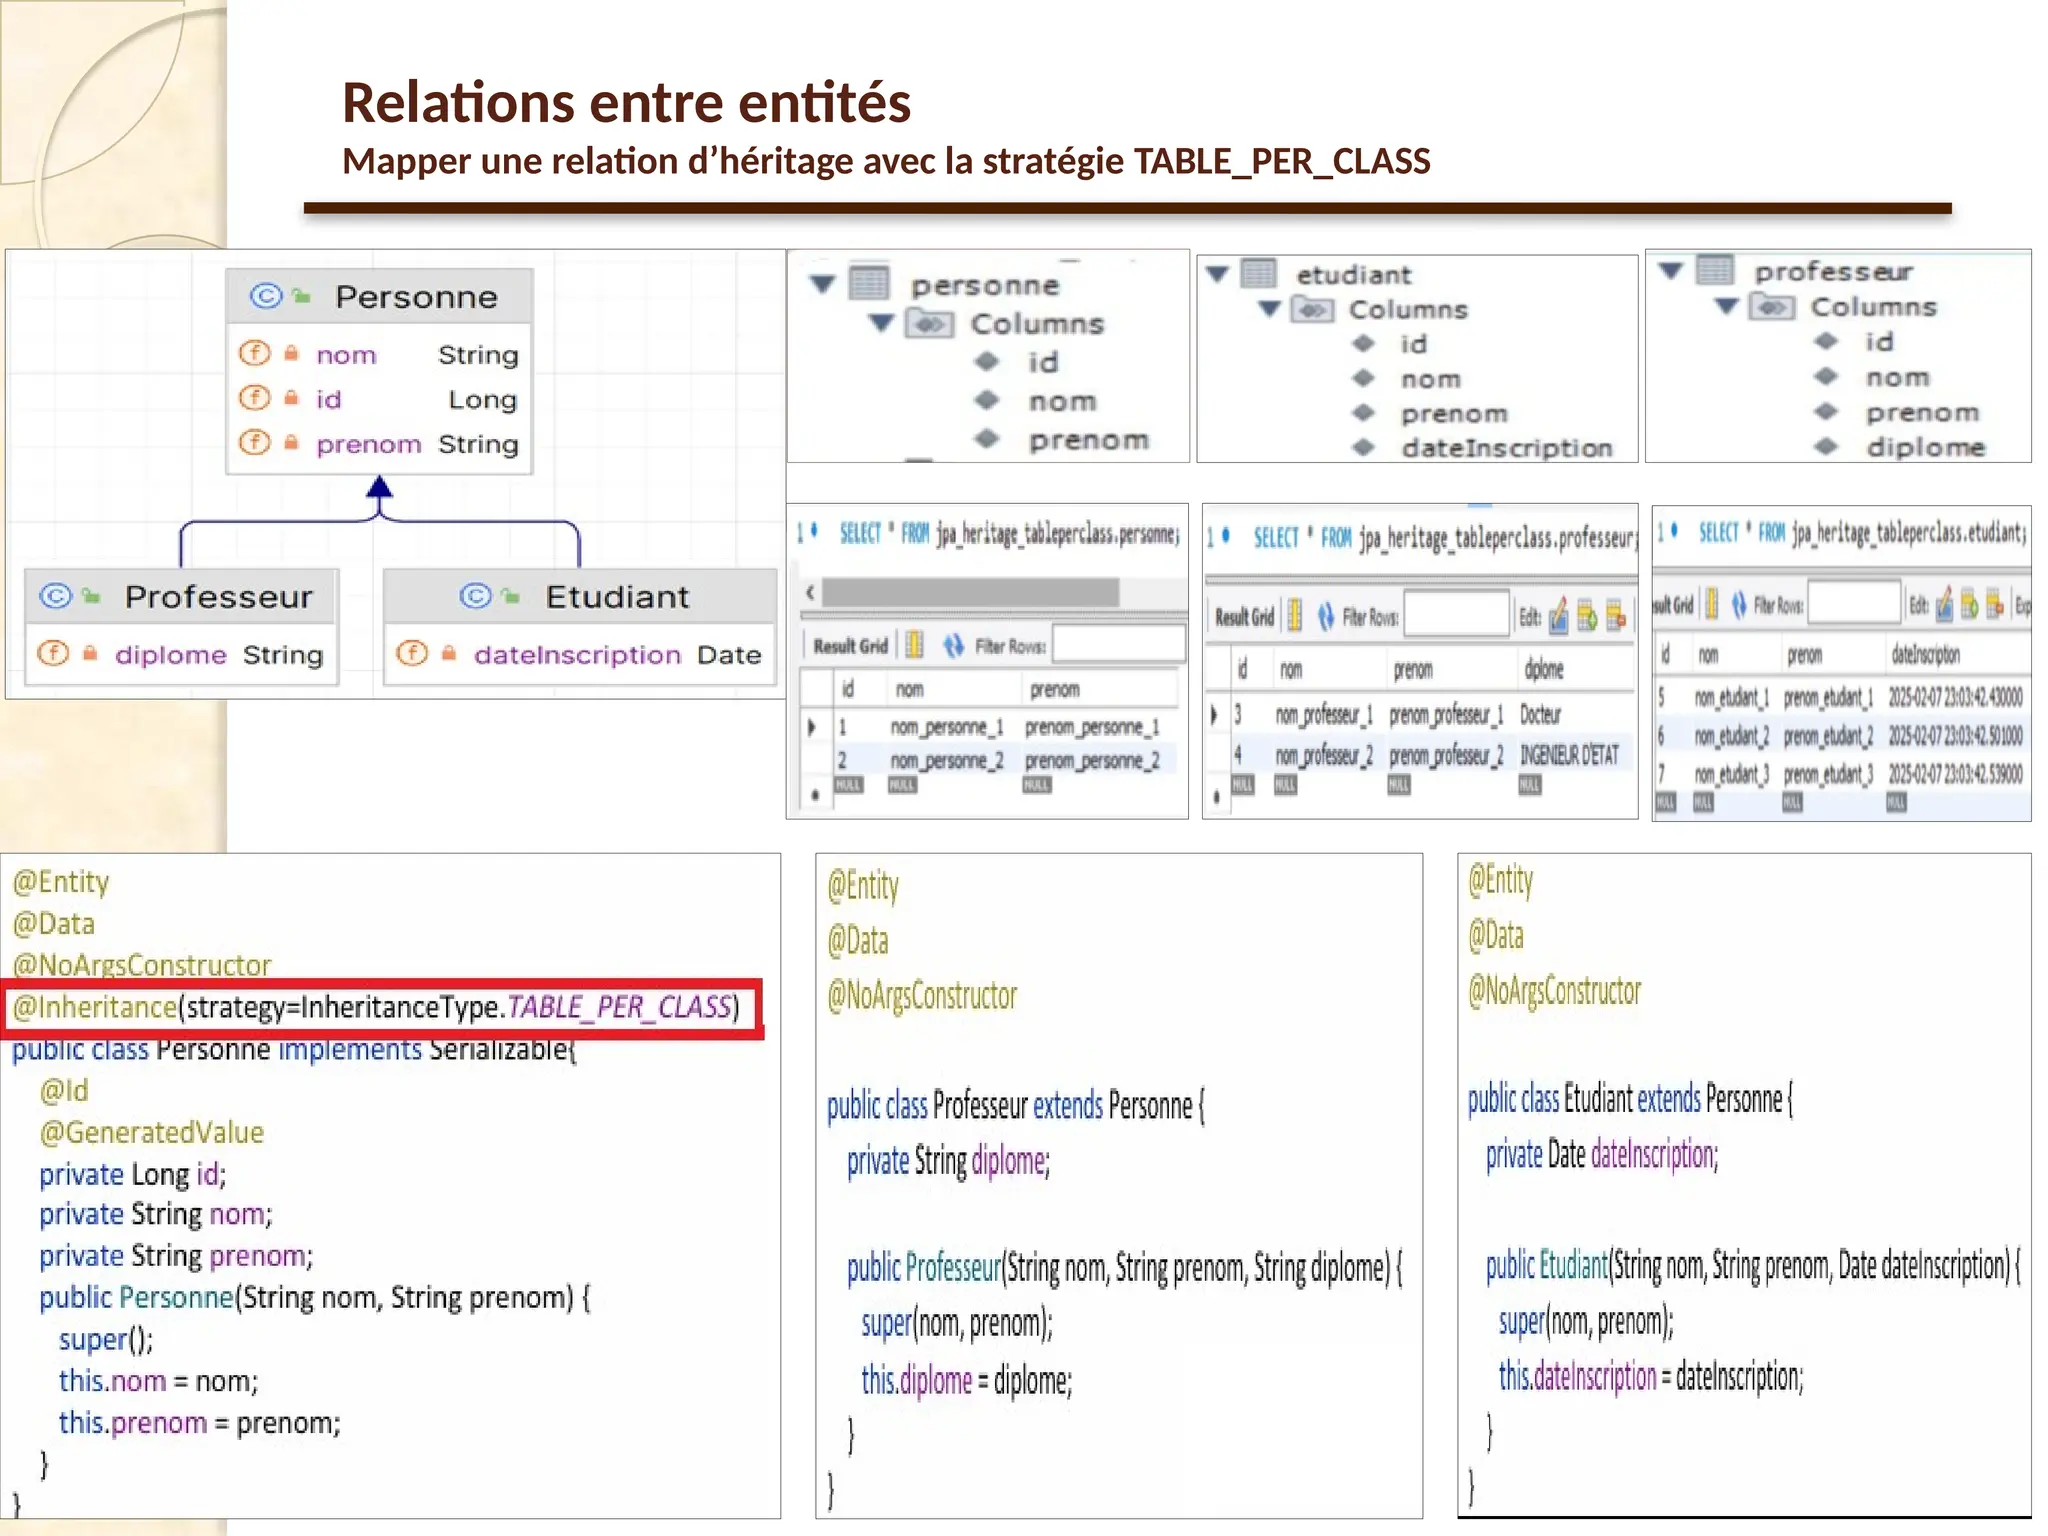Select cell prenom_personne_2 in personne grid
The width and height of the screenshot is (2048, 1536).
point(1092,761)
